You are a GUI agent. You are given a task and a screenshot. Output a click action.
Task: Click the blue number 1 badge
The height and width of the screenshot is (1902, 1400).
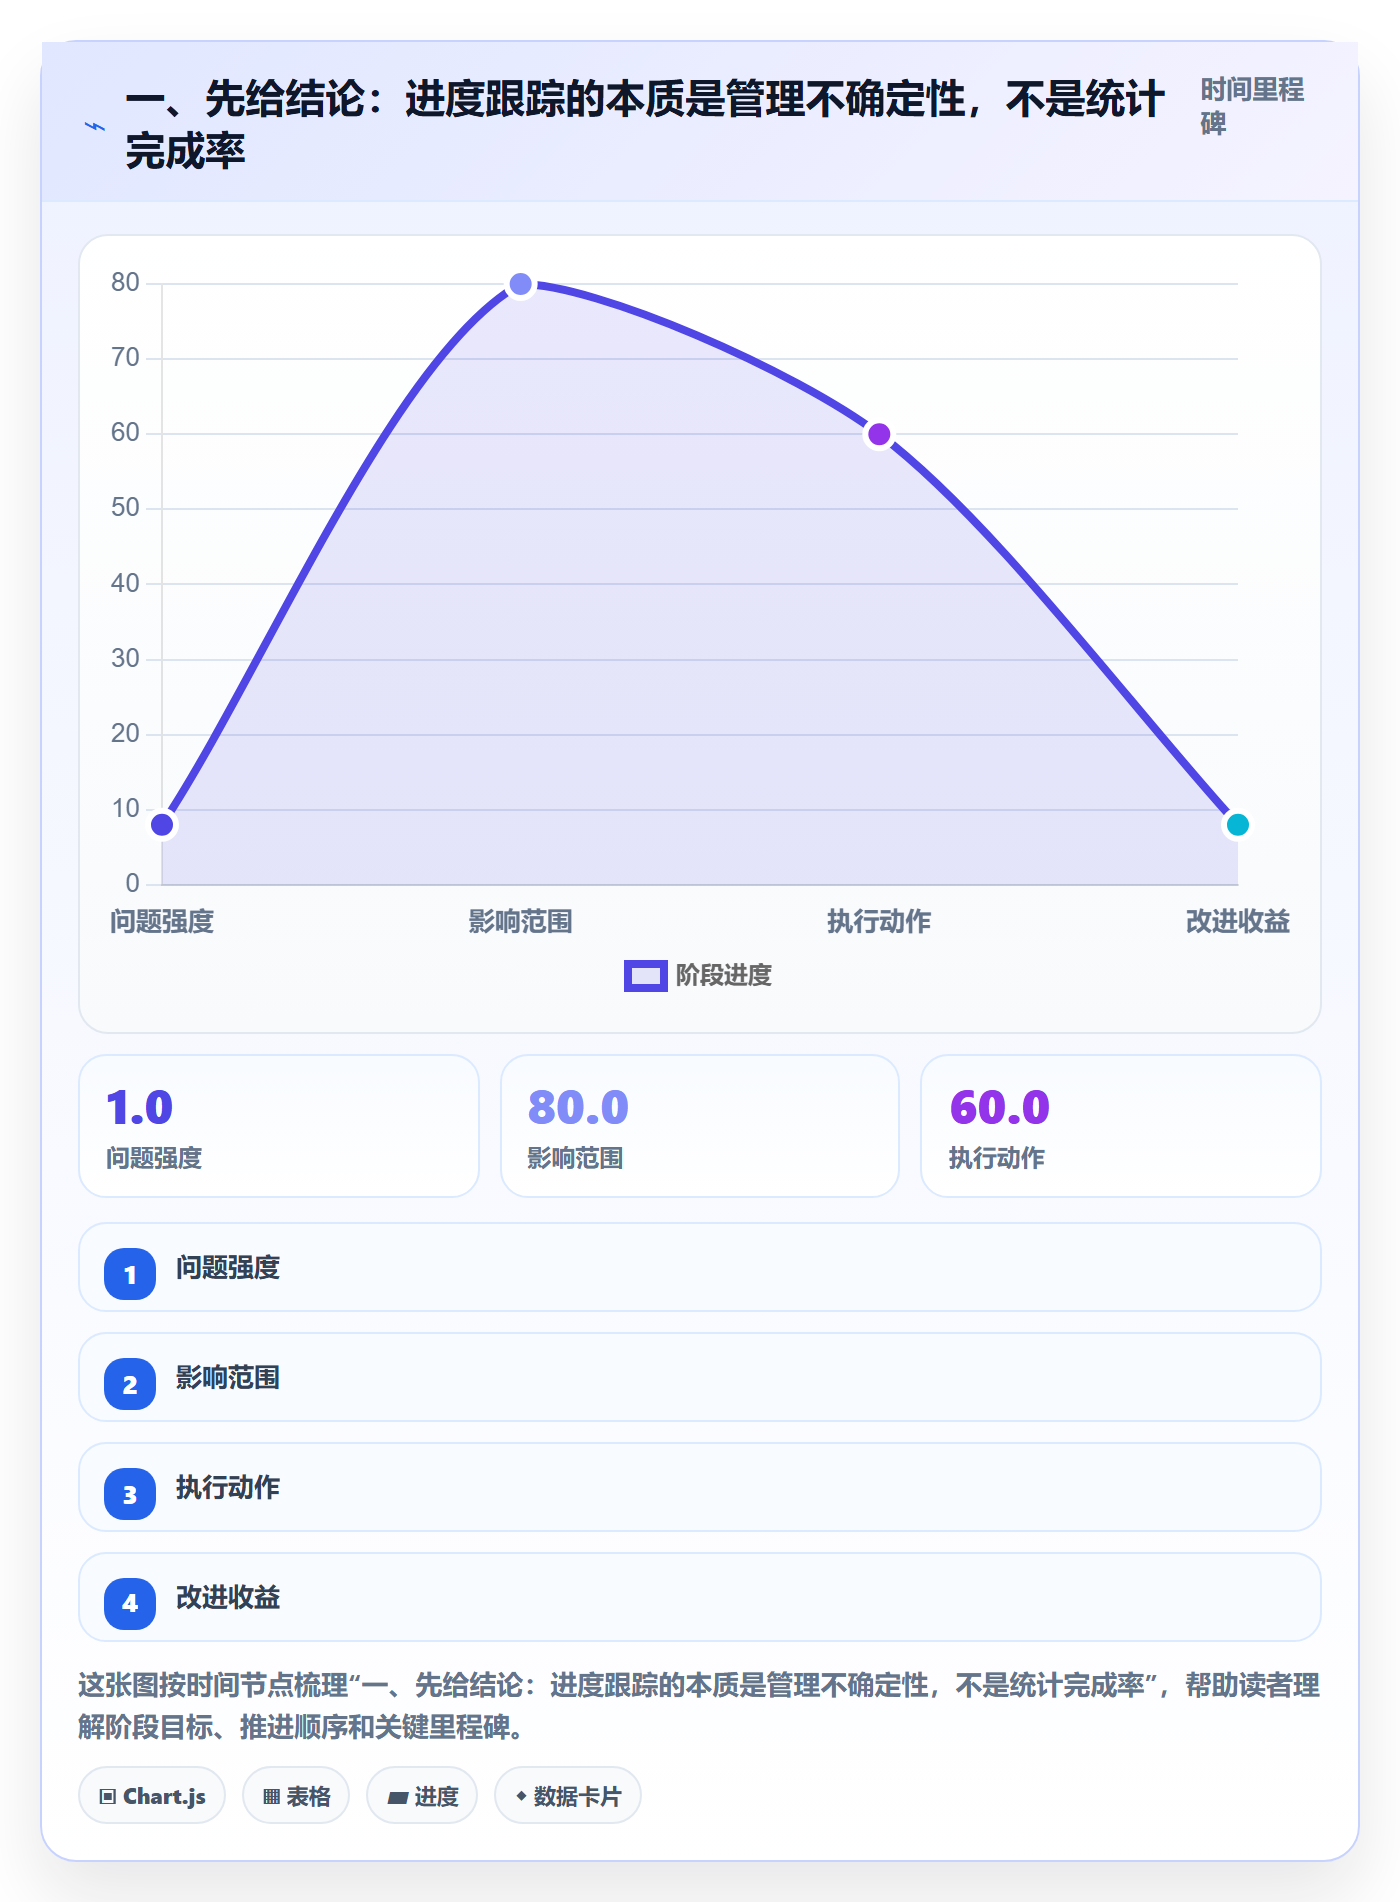pyautogui.click(x=130, y=1274)
